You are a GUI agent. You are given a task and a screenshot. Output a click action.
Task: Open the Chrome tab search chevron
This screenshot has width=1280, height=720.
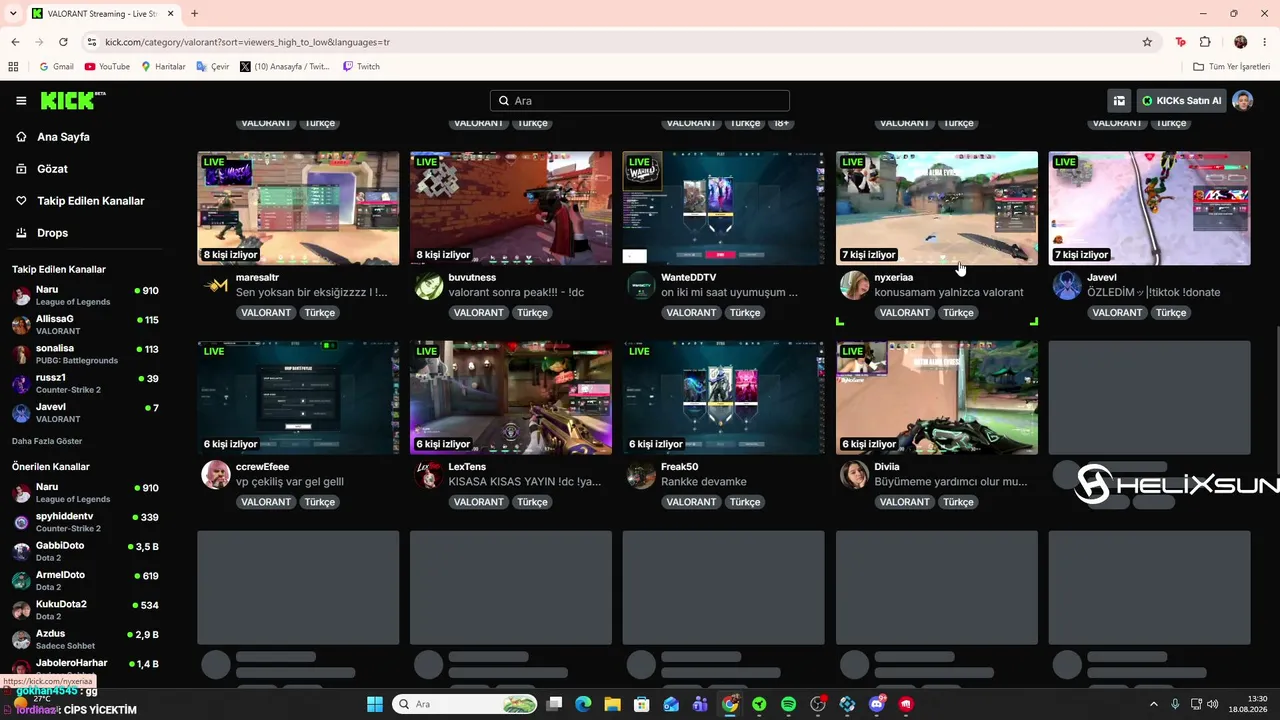coord(13,14)
